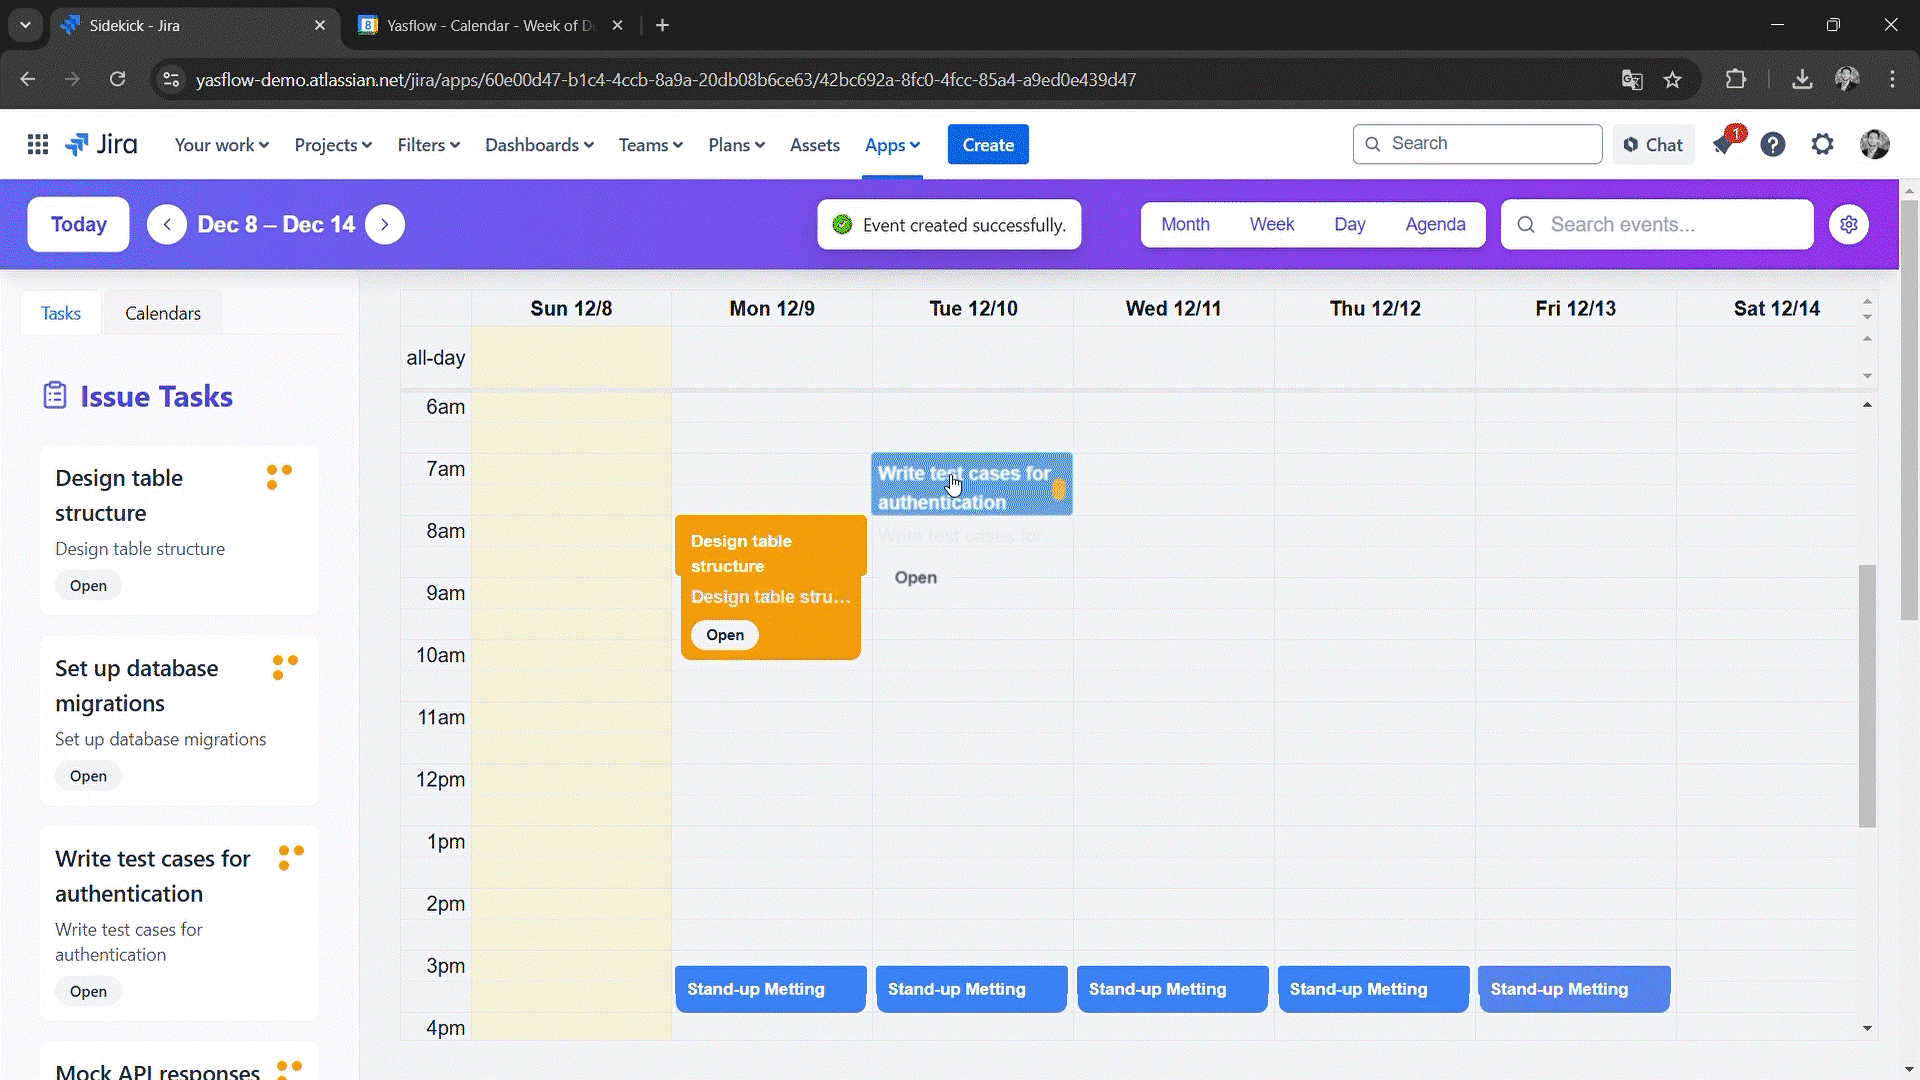Click drag handle on Design table structure task

coord(279,477)
